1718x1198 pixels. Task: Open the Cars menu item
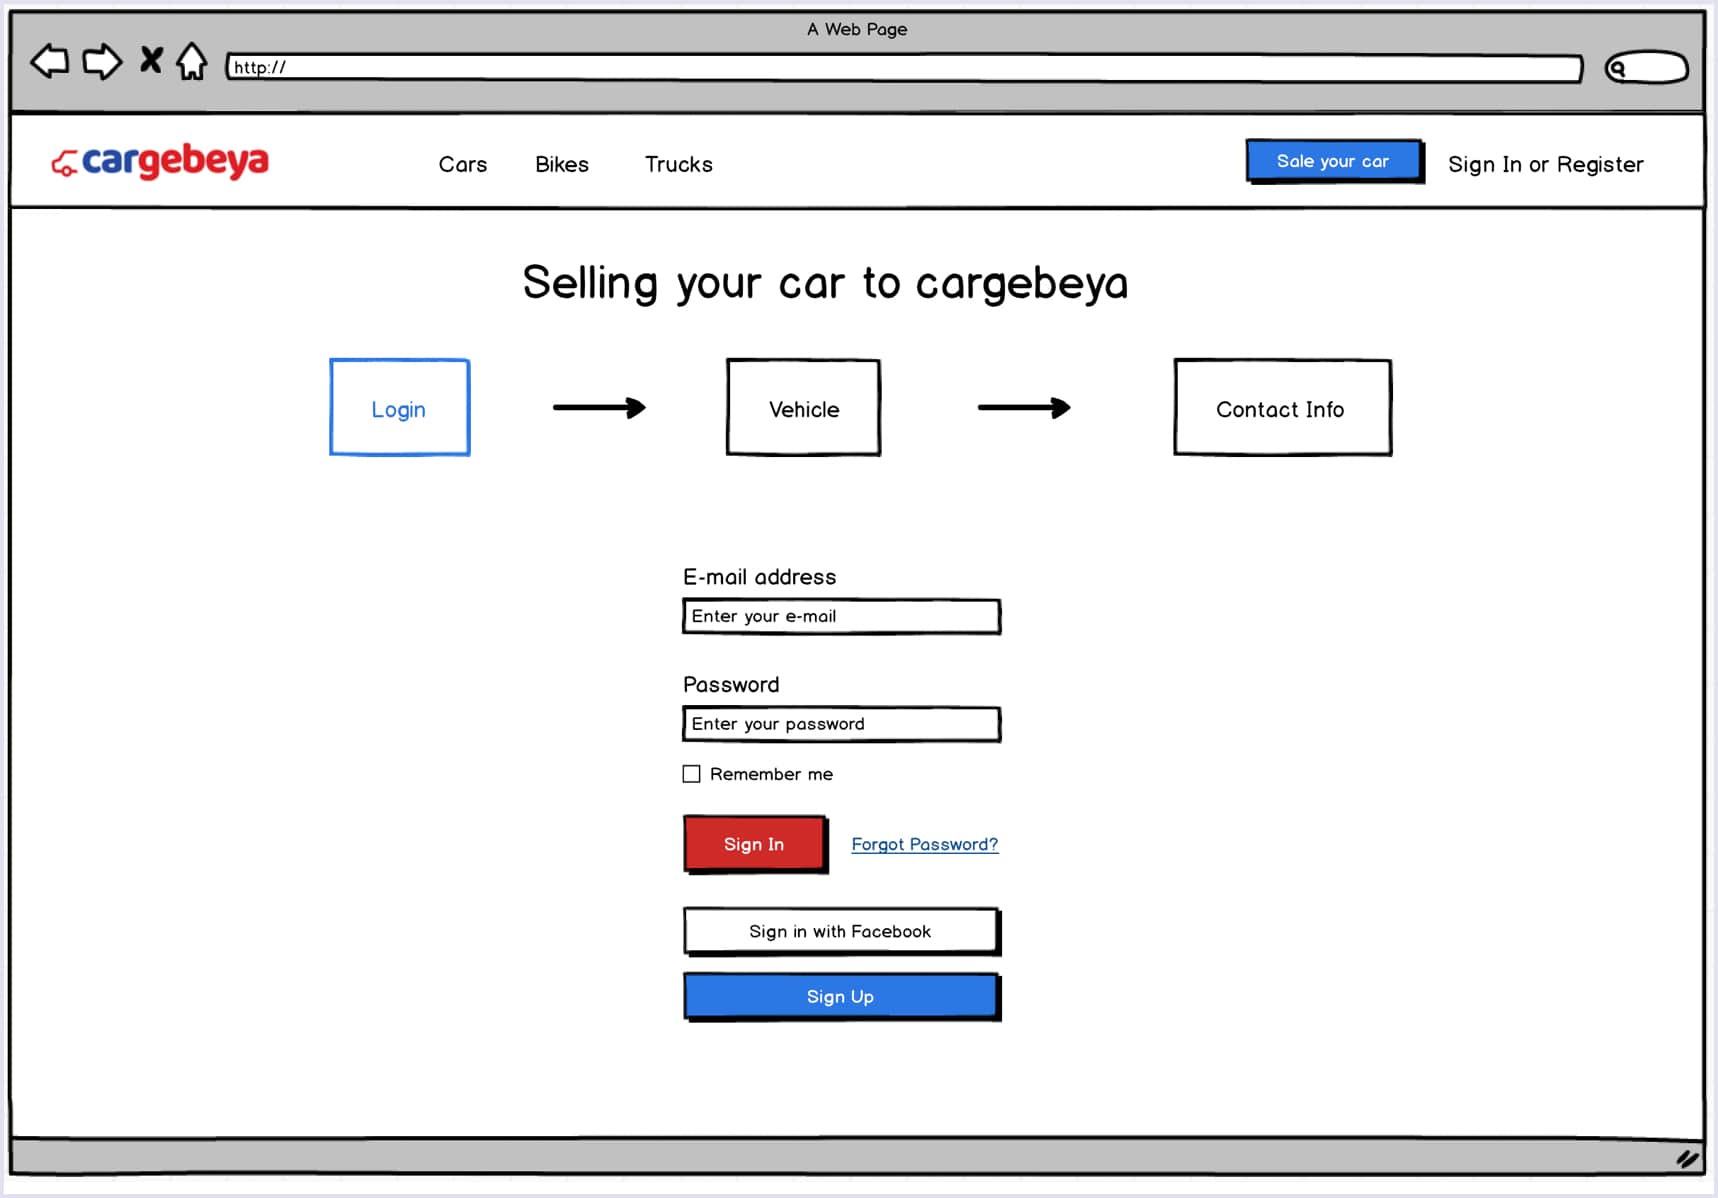pyautogui.click(x=462, y=164)
